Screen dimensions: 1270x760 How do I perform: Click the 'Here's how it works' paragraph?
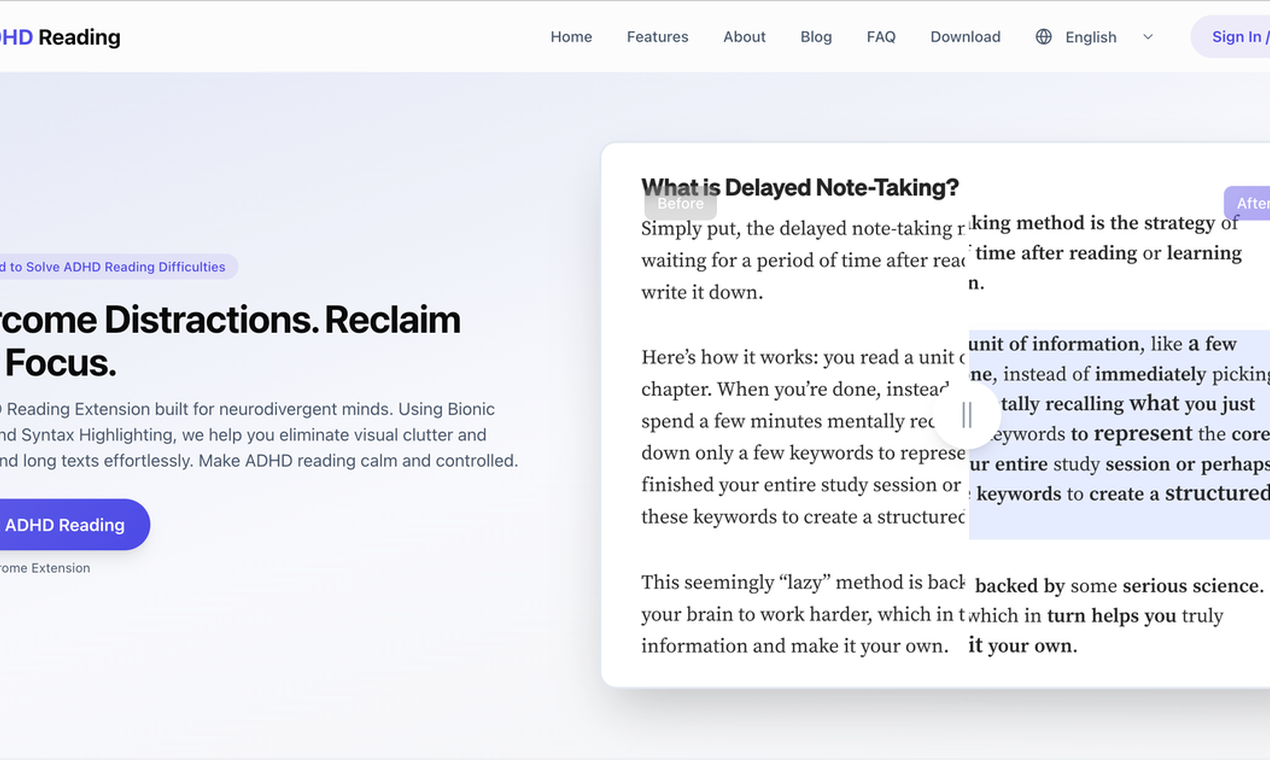(x=803, y=437)
